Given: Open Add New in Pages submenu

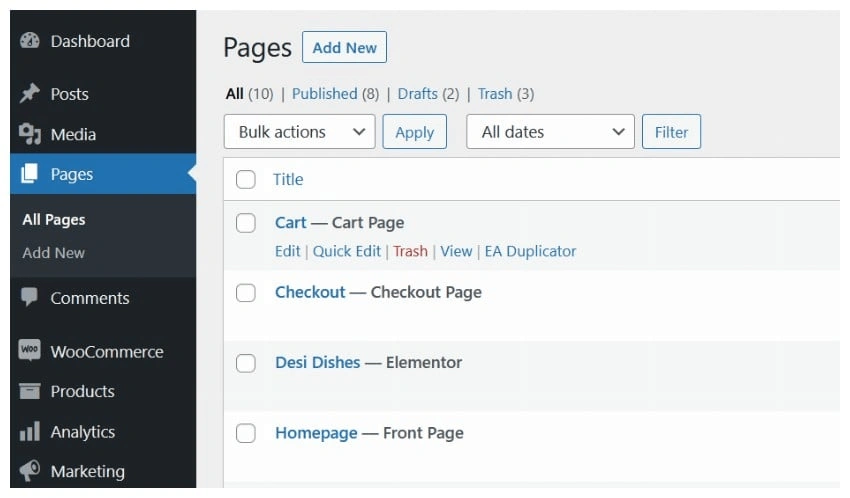Looking at the screenshot, I should point(54,253).
